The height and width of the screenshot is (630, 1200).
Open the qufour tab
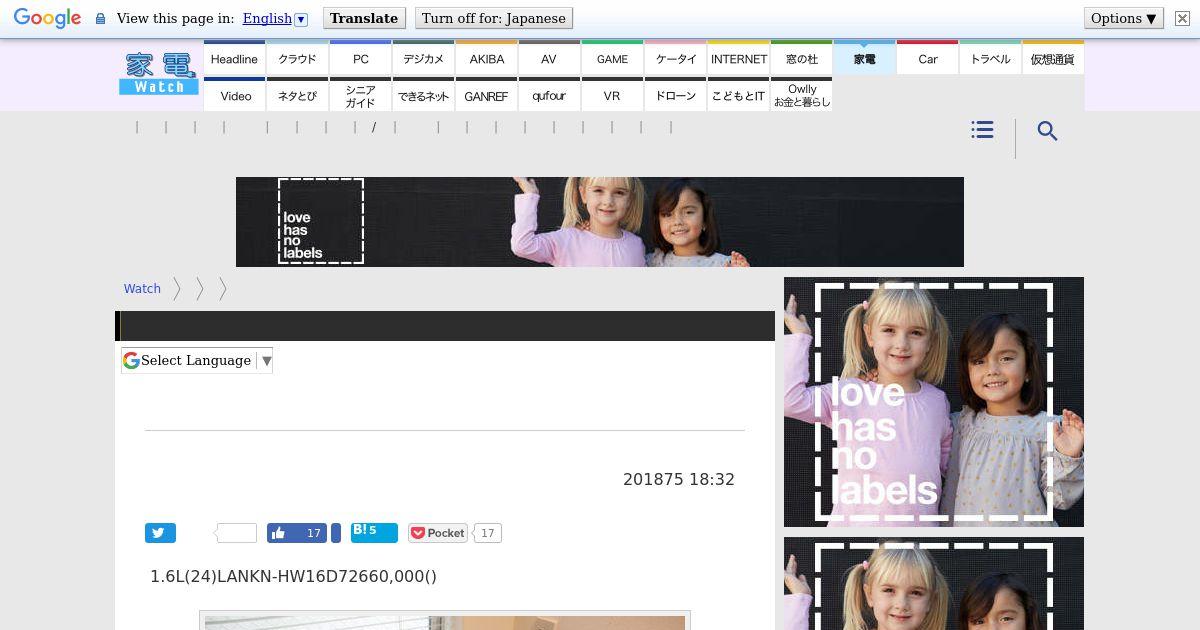point(549,95)
